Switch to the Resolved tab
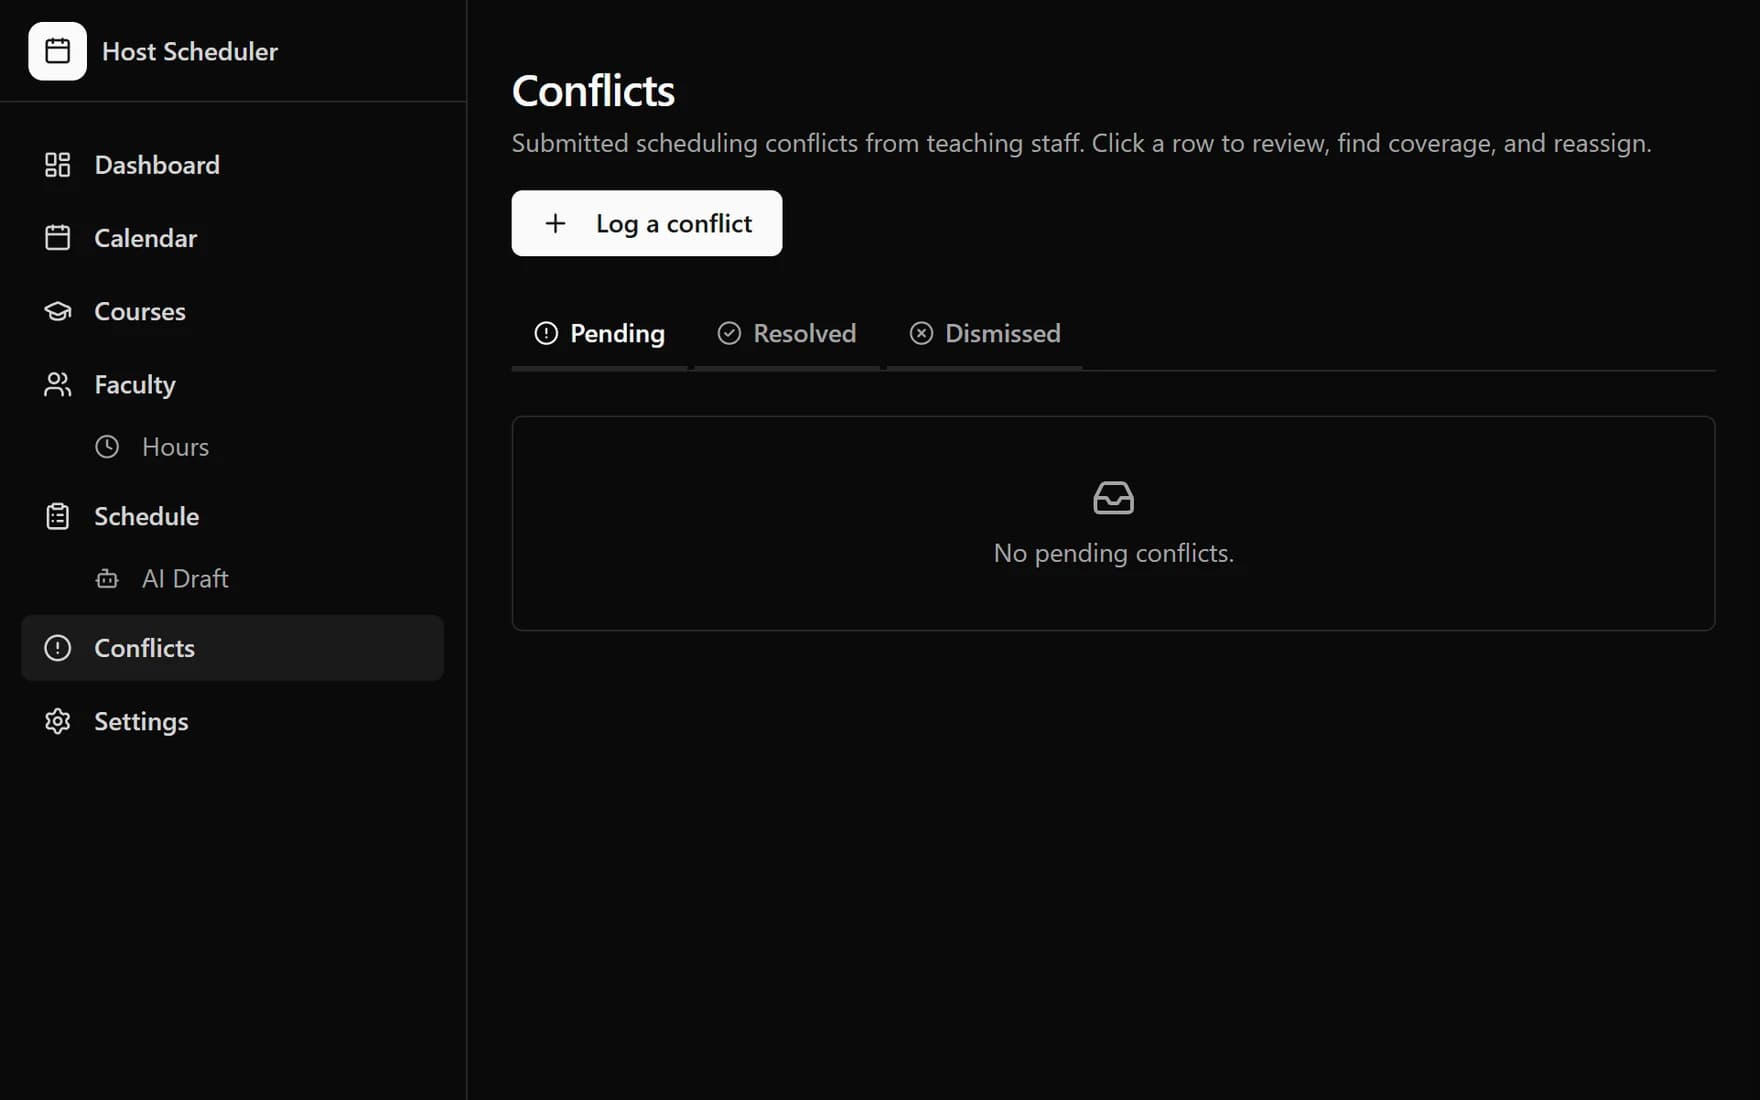 787,333
